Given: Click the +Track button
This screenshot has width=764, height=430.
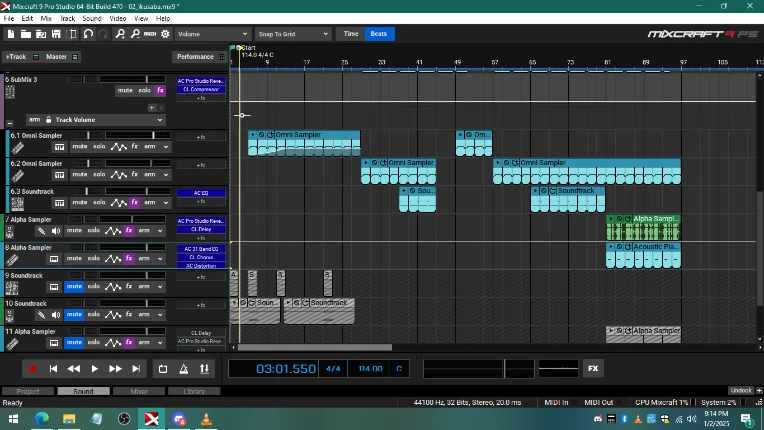Looking at the screenshot, I should pyautogui.click(x=16, y=57).
